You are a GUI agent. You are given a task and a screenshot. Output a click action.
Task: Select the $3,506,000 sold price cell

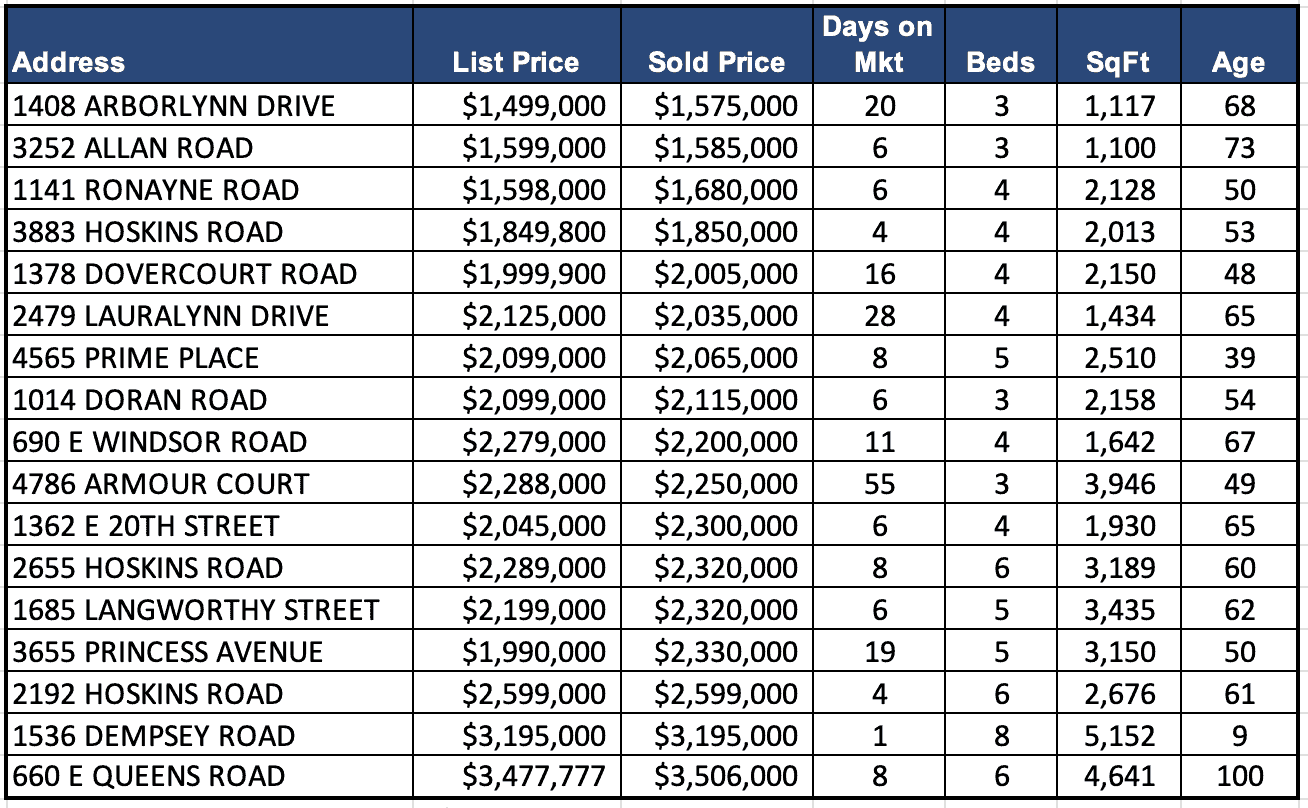click(726, 776)
